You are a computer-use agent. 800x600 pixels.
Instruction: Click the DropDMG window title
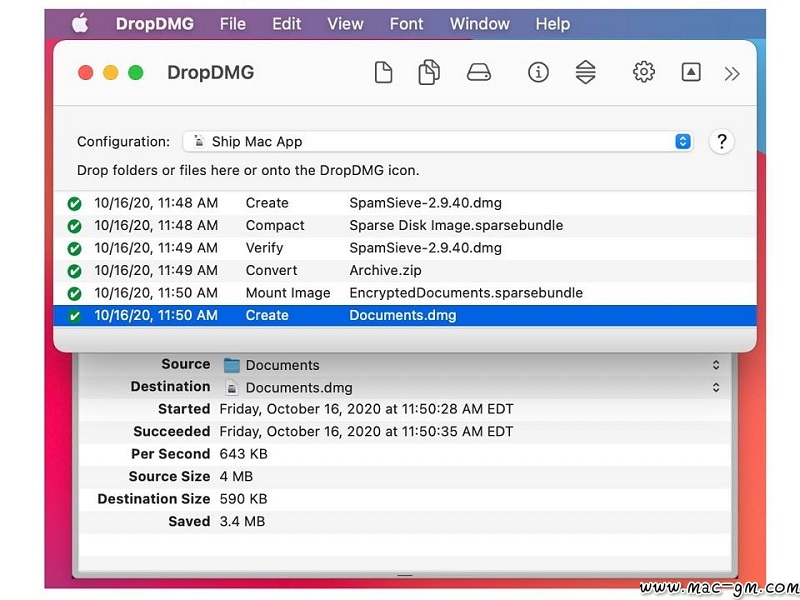pos(210,72)
